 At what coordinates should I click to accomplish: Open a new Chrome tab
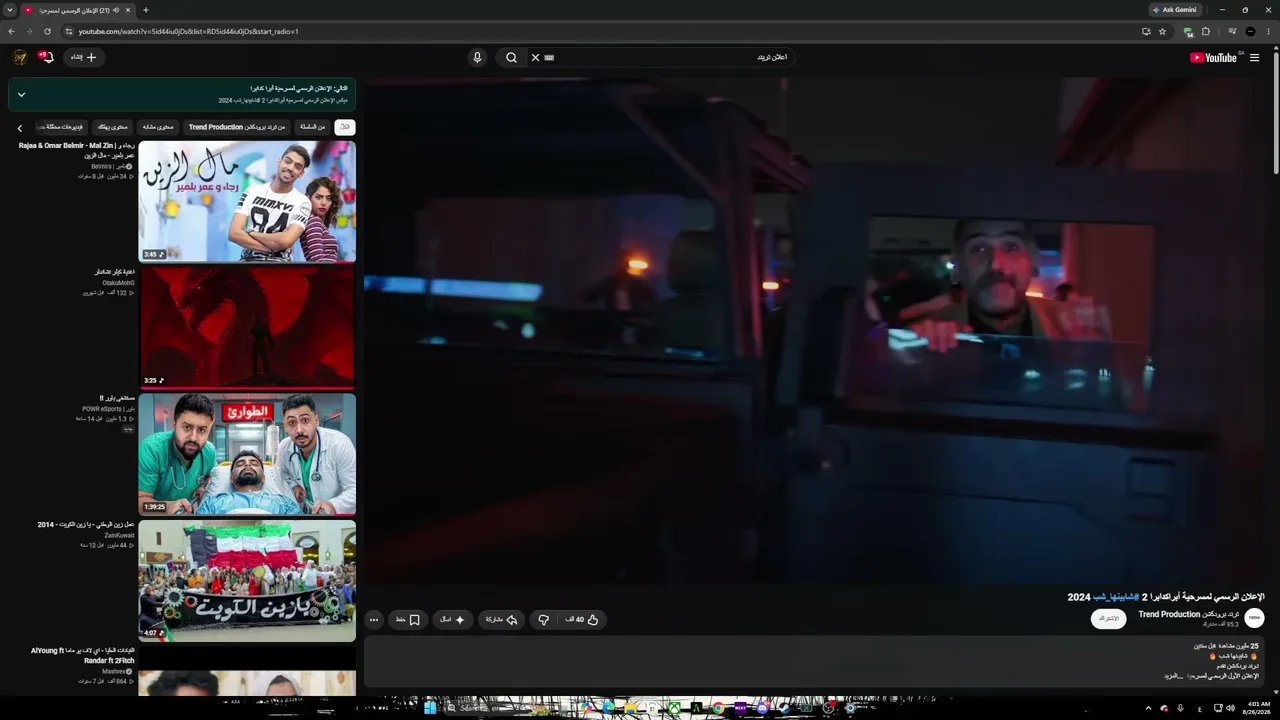tap(145, 10)
